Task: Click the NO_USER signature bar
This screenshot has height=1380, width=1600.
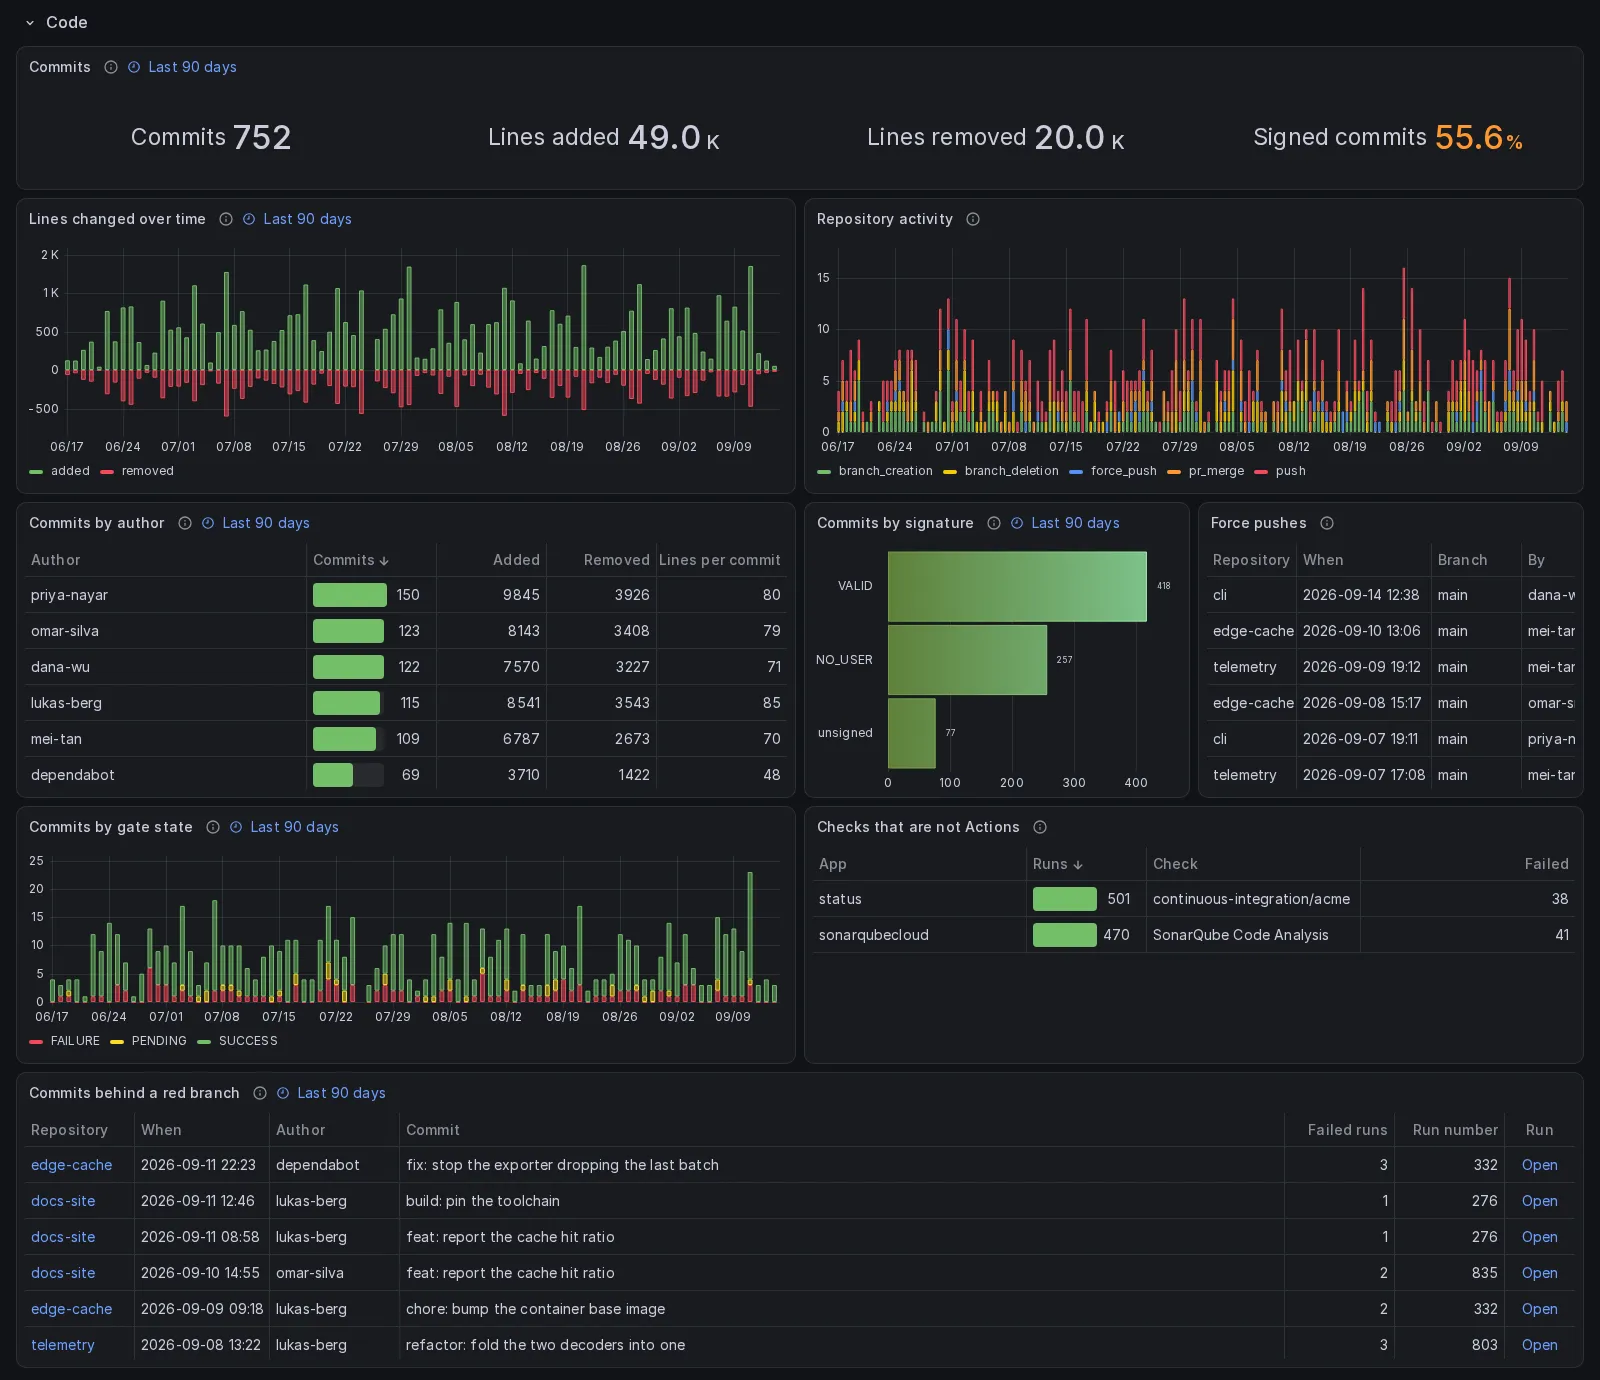Action: tap(967, 660)
